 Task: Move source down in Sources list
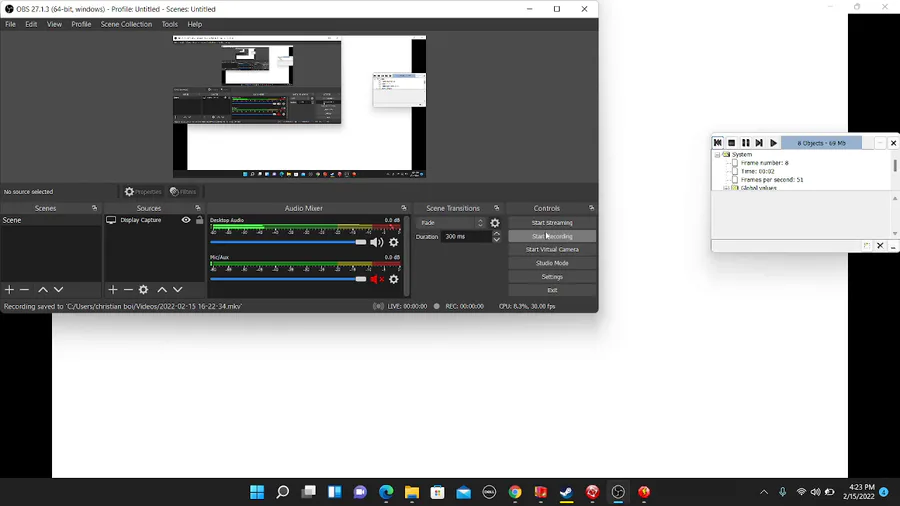[x=178, y=290]
